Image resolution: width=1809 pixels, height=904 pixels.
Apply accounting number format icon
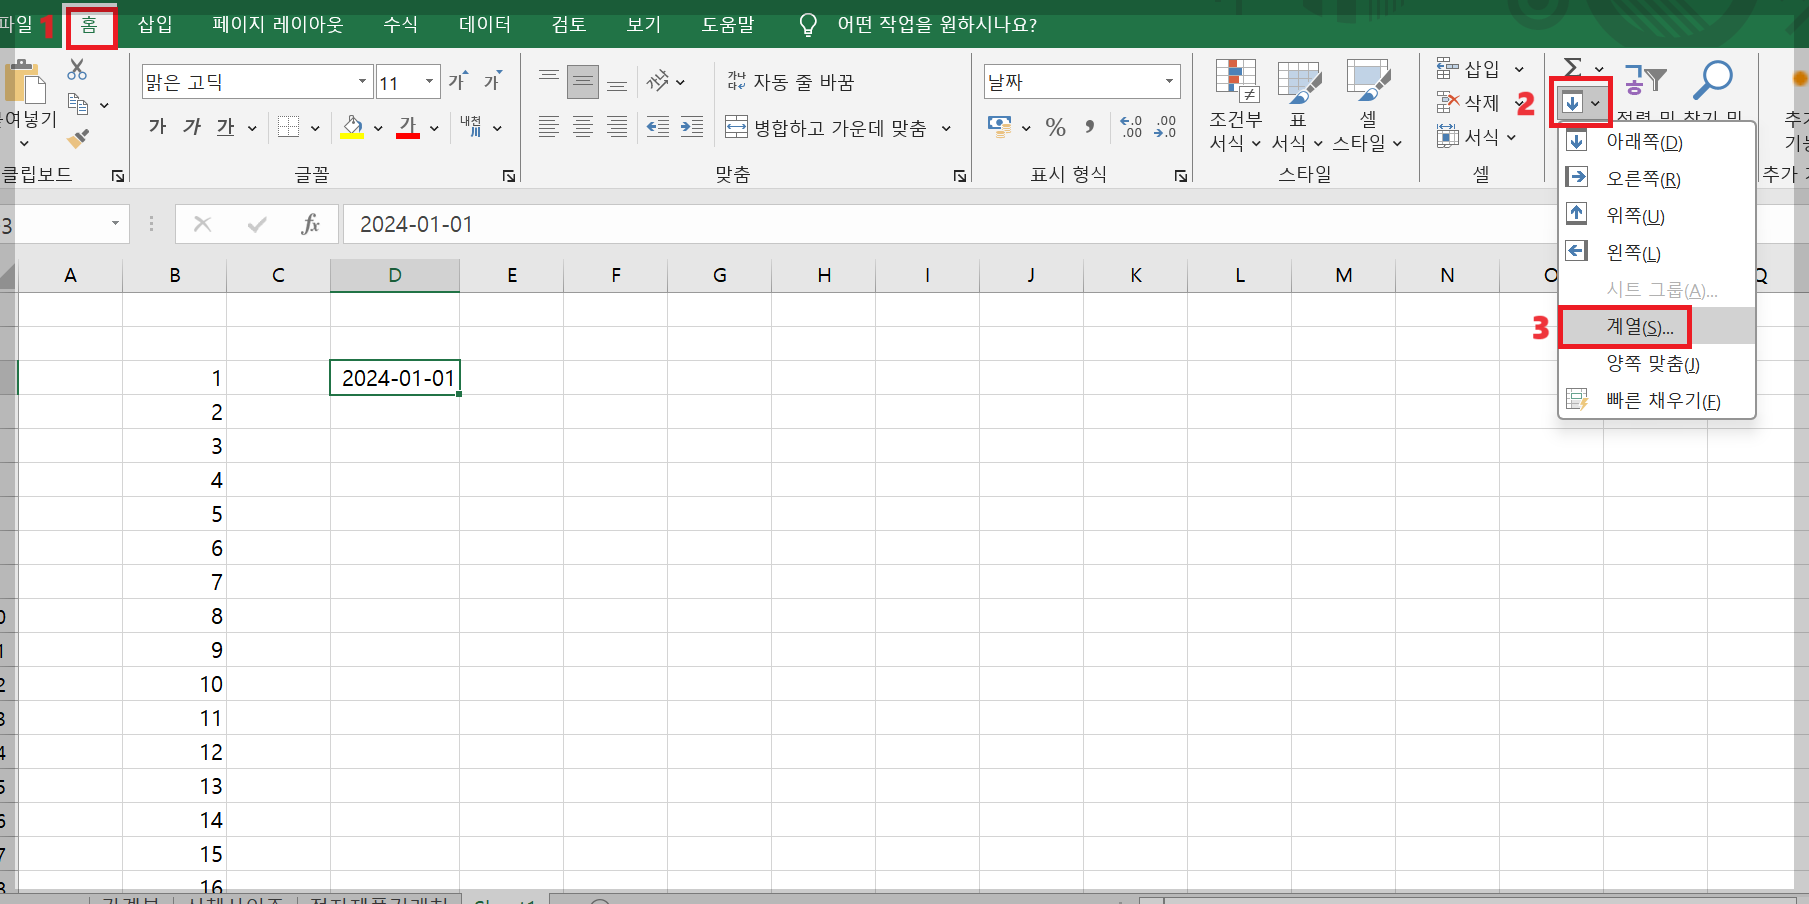[999, 126]
